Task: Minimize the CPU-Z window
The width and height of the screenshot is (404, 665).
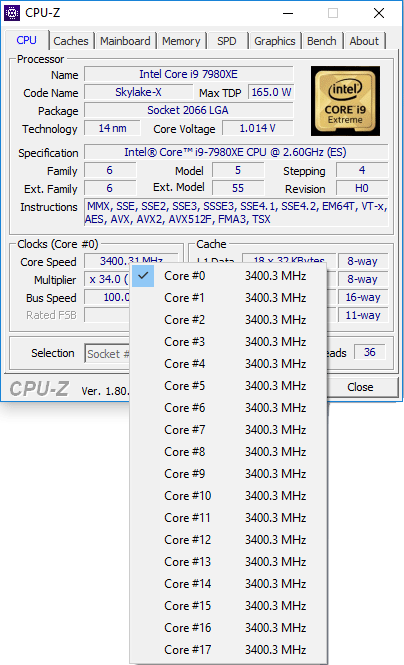Action: pyautogui.click(x=288, y=13)
